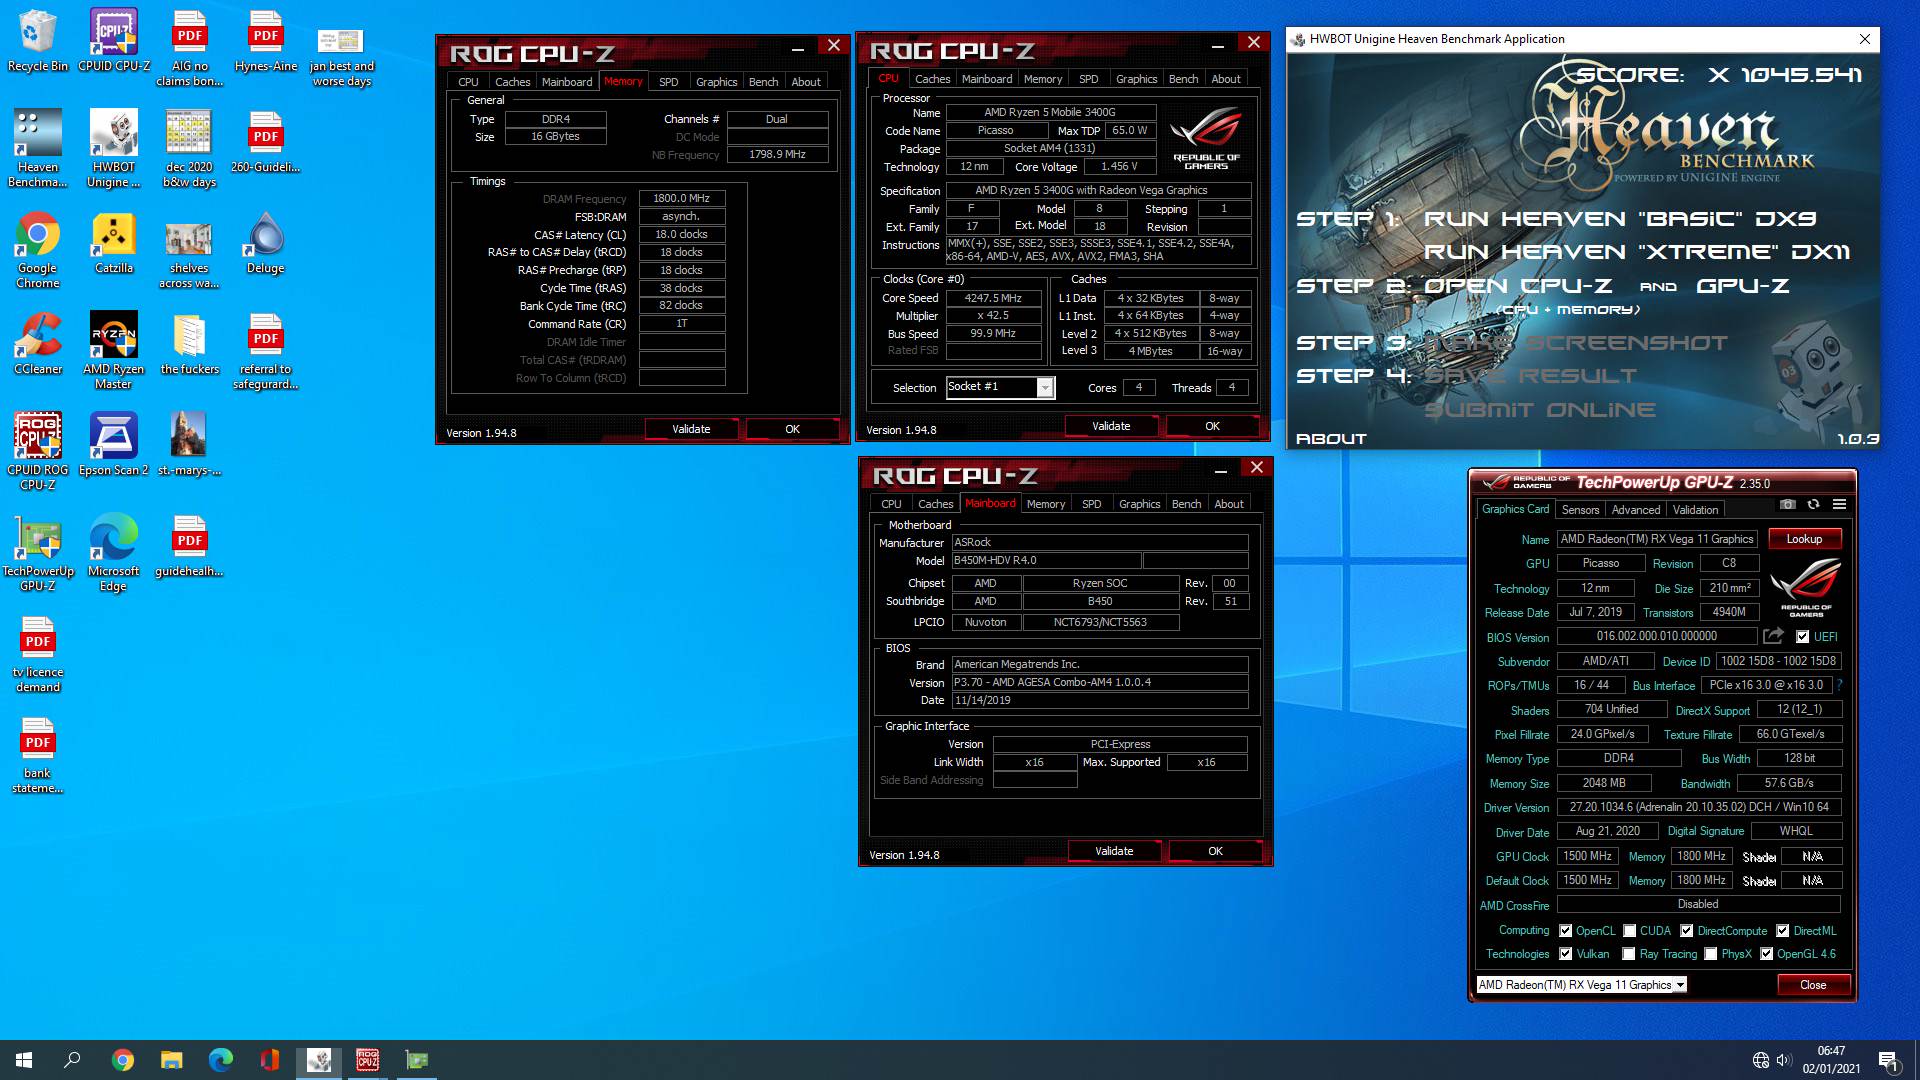Select the HWBOT Unigine desktop shortcut
Screen dimensions: 1920x1080
tap(114, 148)
